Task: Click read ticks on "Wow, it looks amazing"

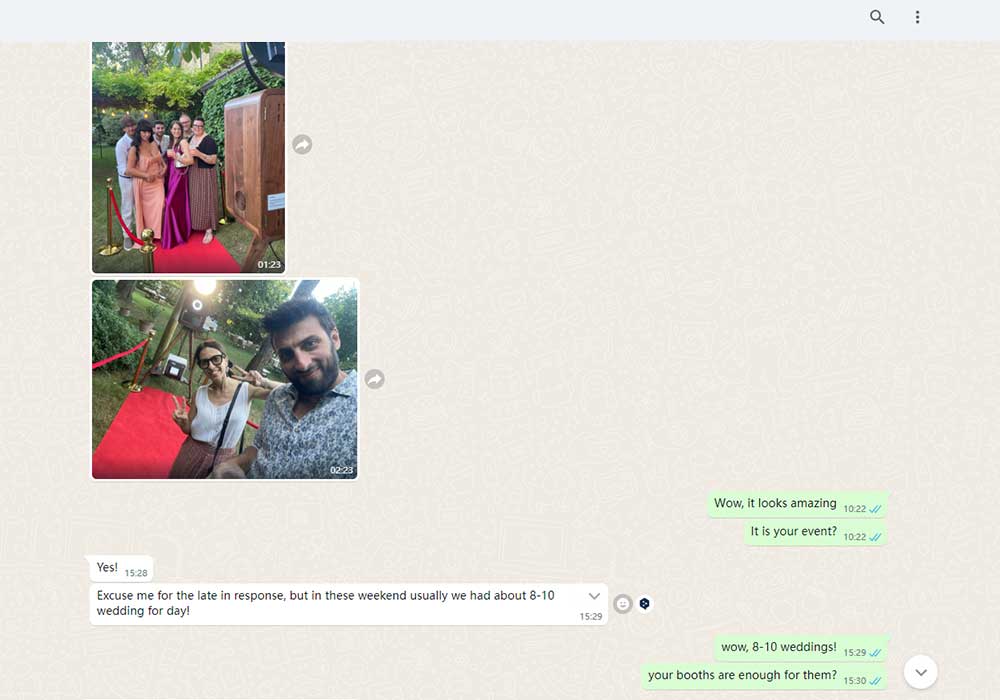Action: pyautogui.click(x=875, y=509)
